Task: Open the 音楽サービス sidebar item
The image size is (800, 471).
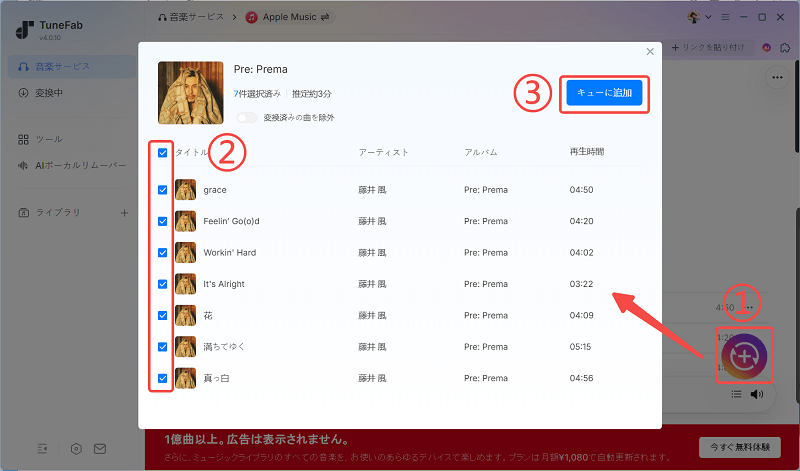Action: (x=72, y=67)
